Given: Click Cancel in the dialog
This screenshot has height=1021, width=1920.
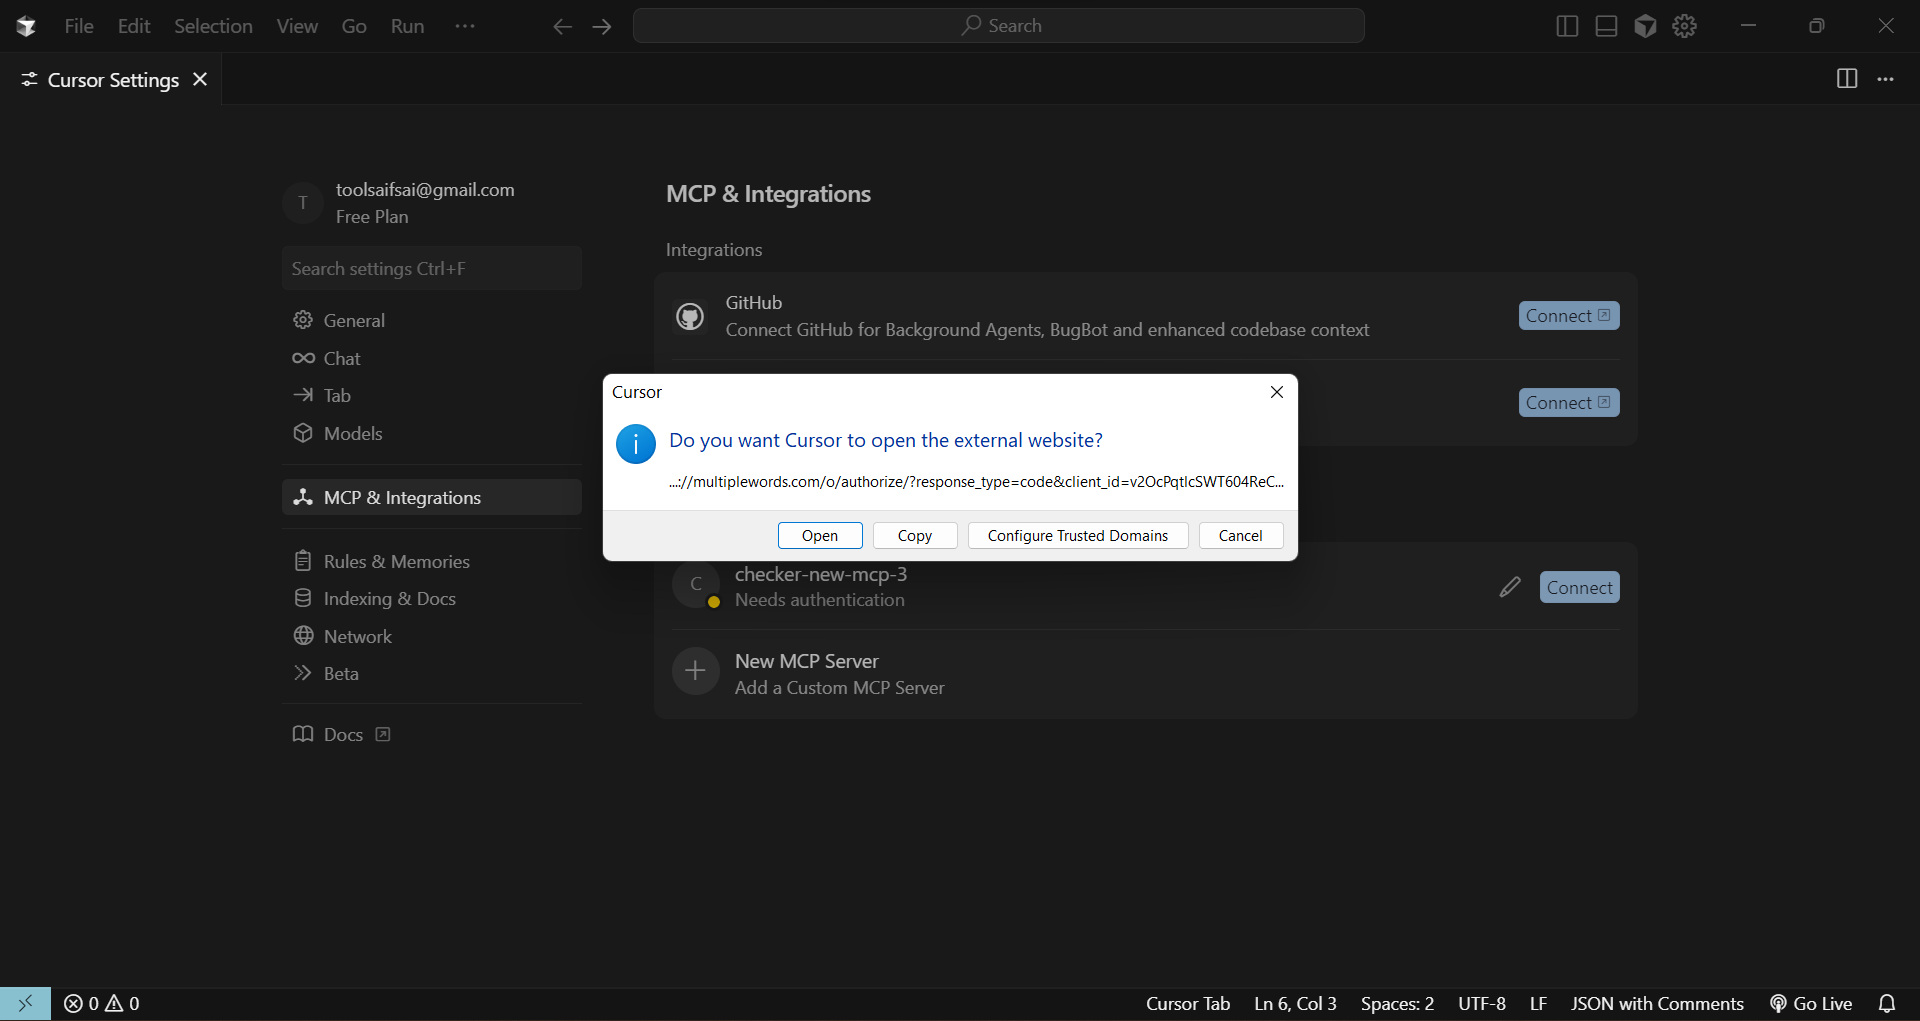Looking at the screenshot, I should click(1241, 535).
